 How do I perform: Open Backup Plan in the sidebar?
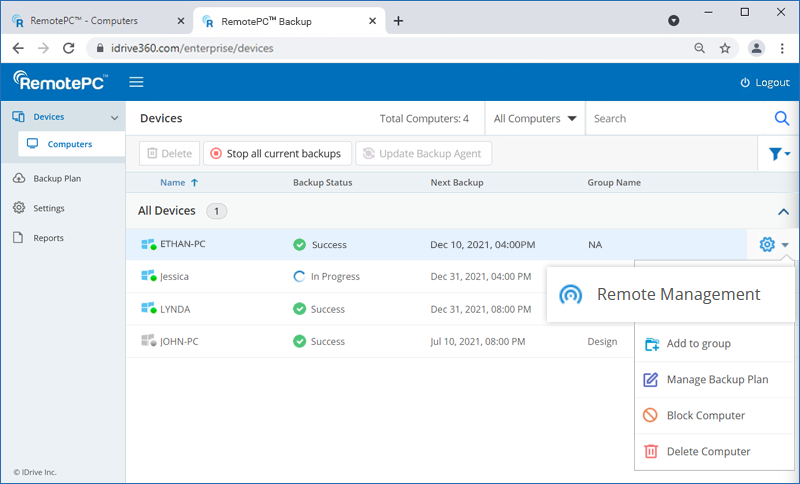coord(57,178)
